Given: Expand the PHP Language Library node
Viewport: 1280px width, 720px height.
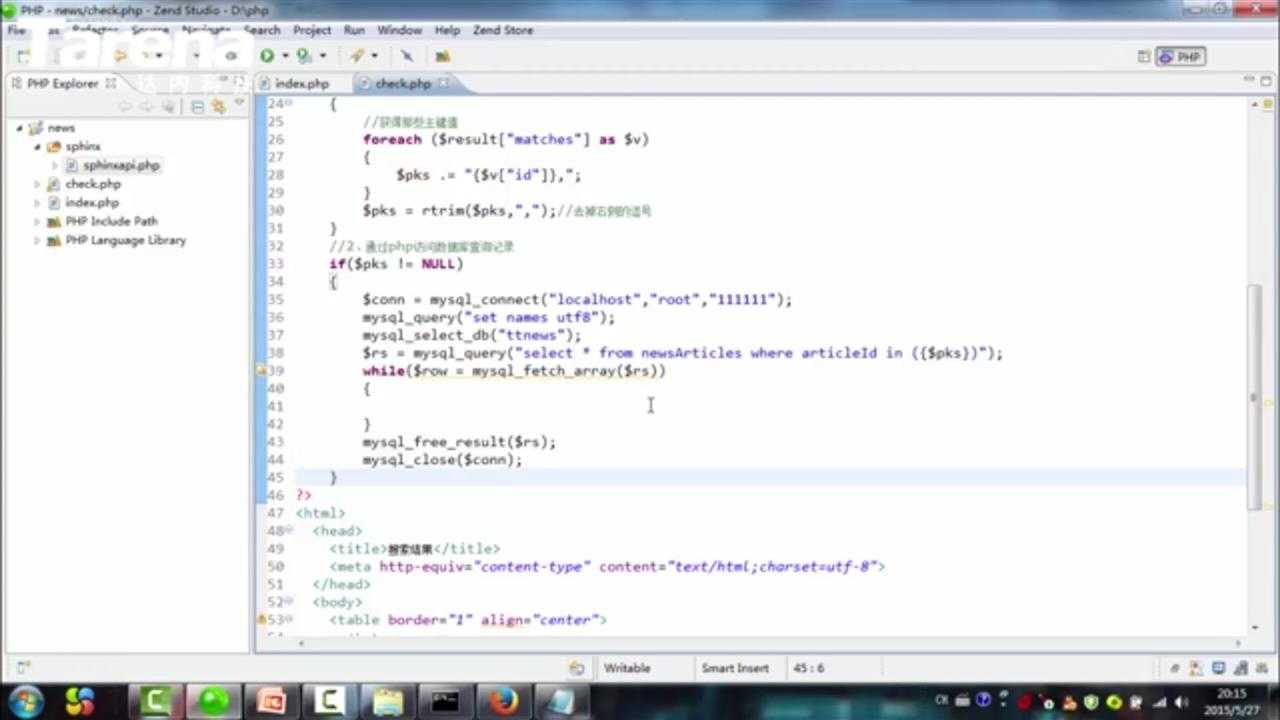Looking at the screenshot, I should tap(38, 240).
